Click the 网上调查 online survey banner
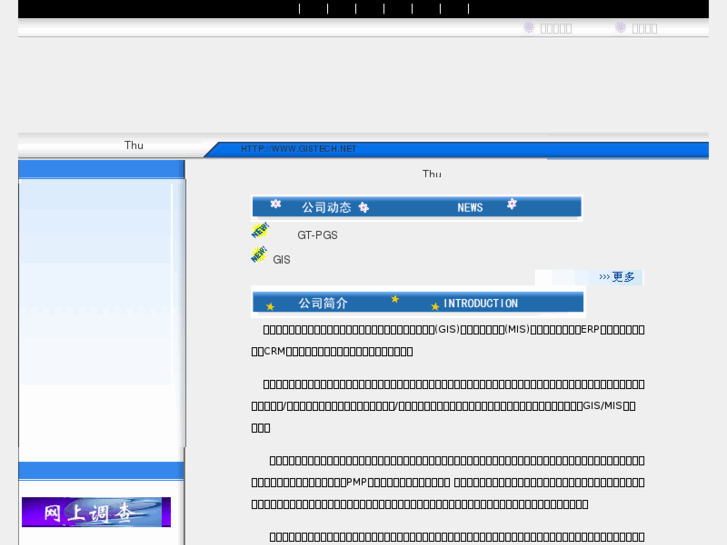Image resolution: width=727 pixels, height=545 pixels. point(96,512)
